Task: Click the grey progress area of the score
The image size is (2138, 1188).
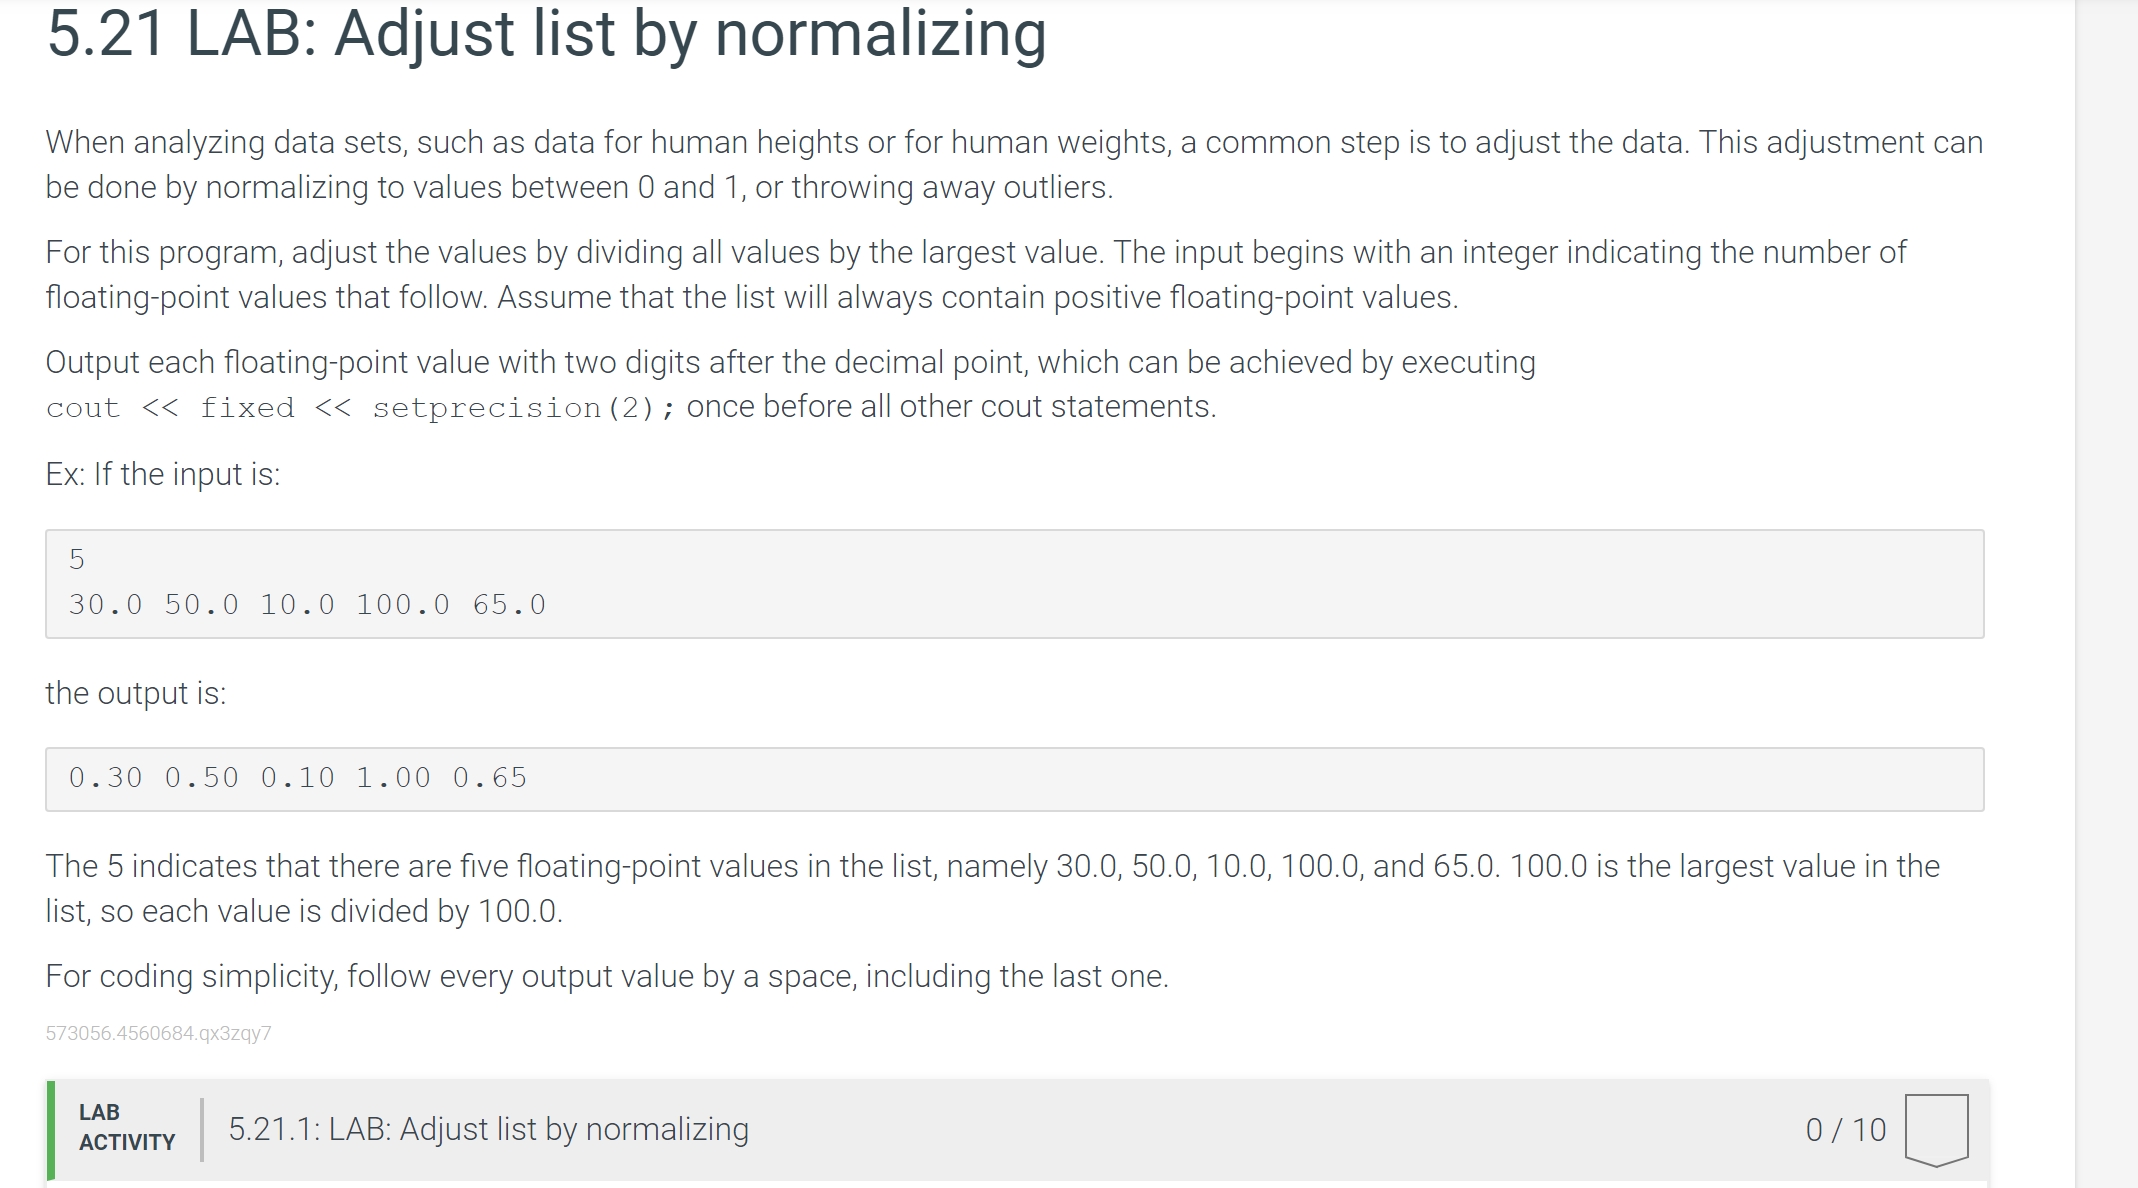Action: tap(1845, 1128)
